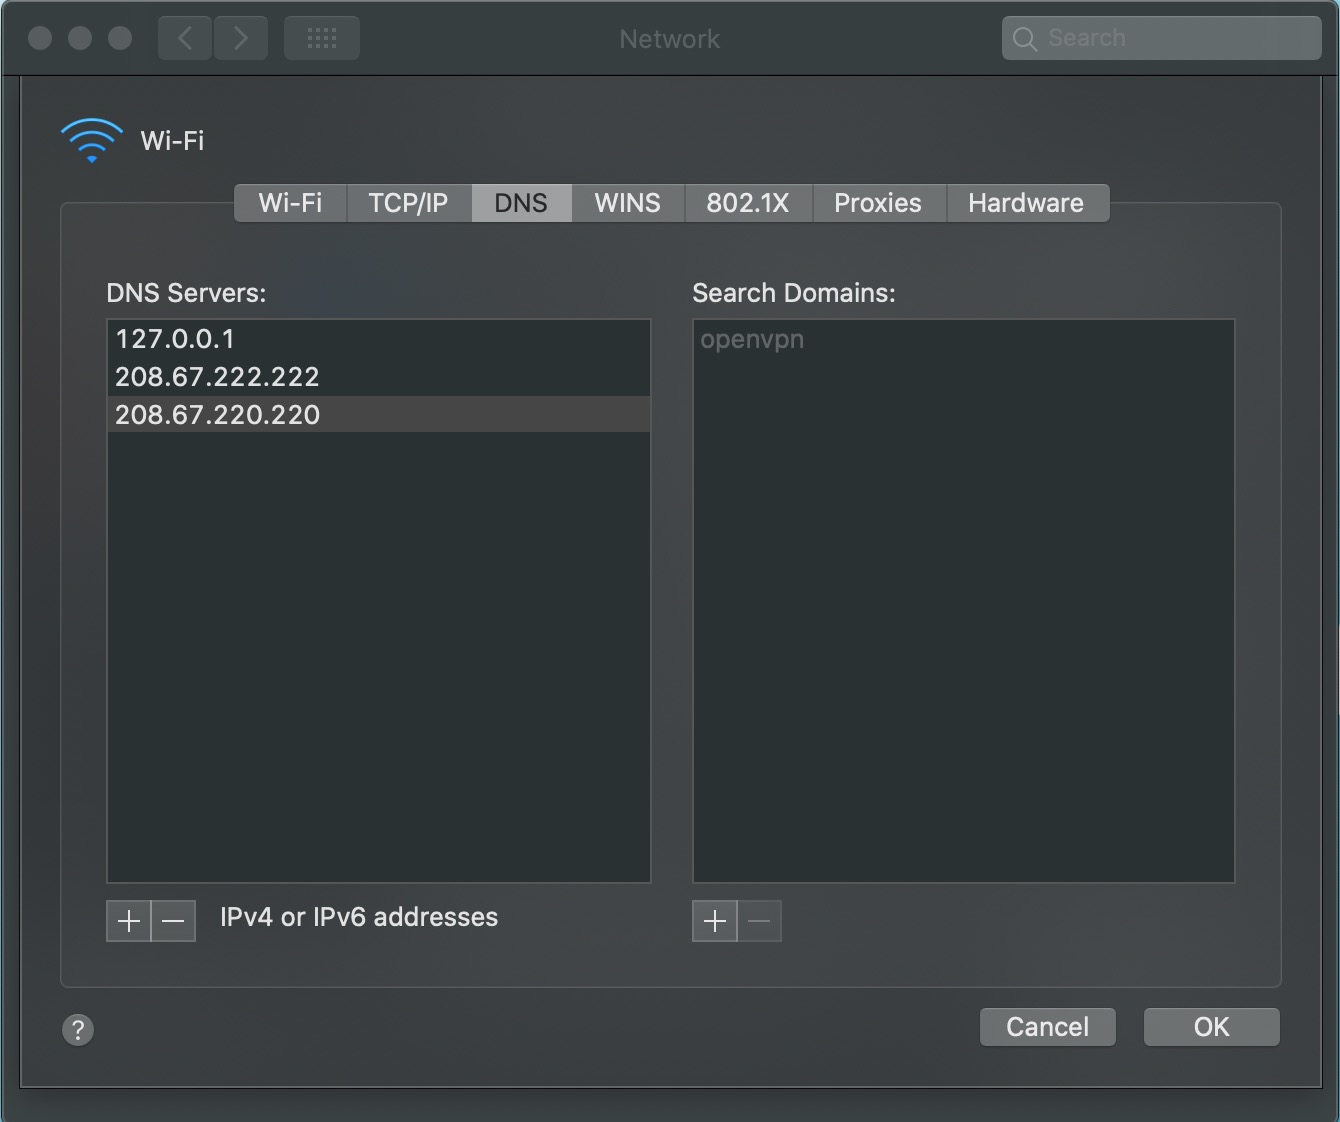This screenshot has height=1122, width=1340.
Task: Switch to the TCP/IP tab
Action: click(x=407, y=203)
